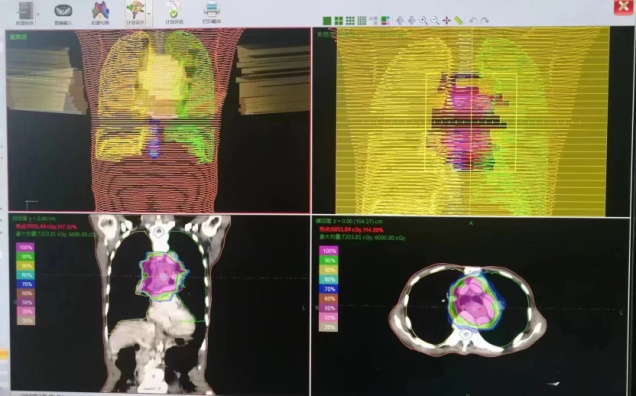Go to next slice with down arrow
This screenshot has width=636, height=396.
pos(412,21)
